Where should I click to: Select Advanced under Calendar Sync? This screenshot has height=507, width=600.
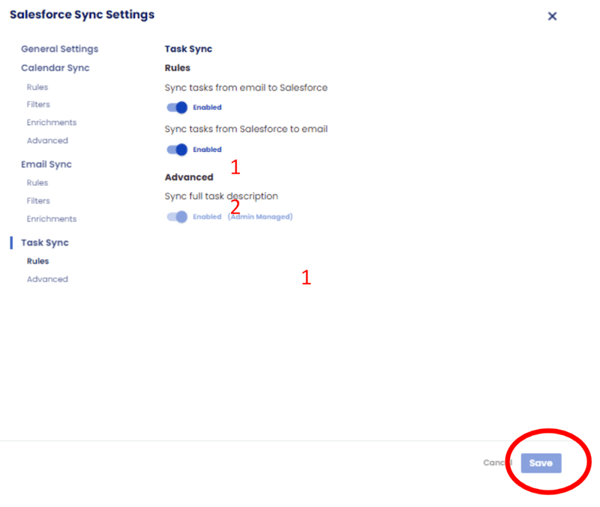tap(47, 140)
